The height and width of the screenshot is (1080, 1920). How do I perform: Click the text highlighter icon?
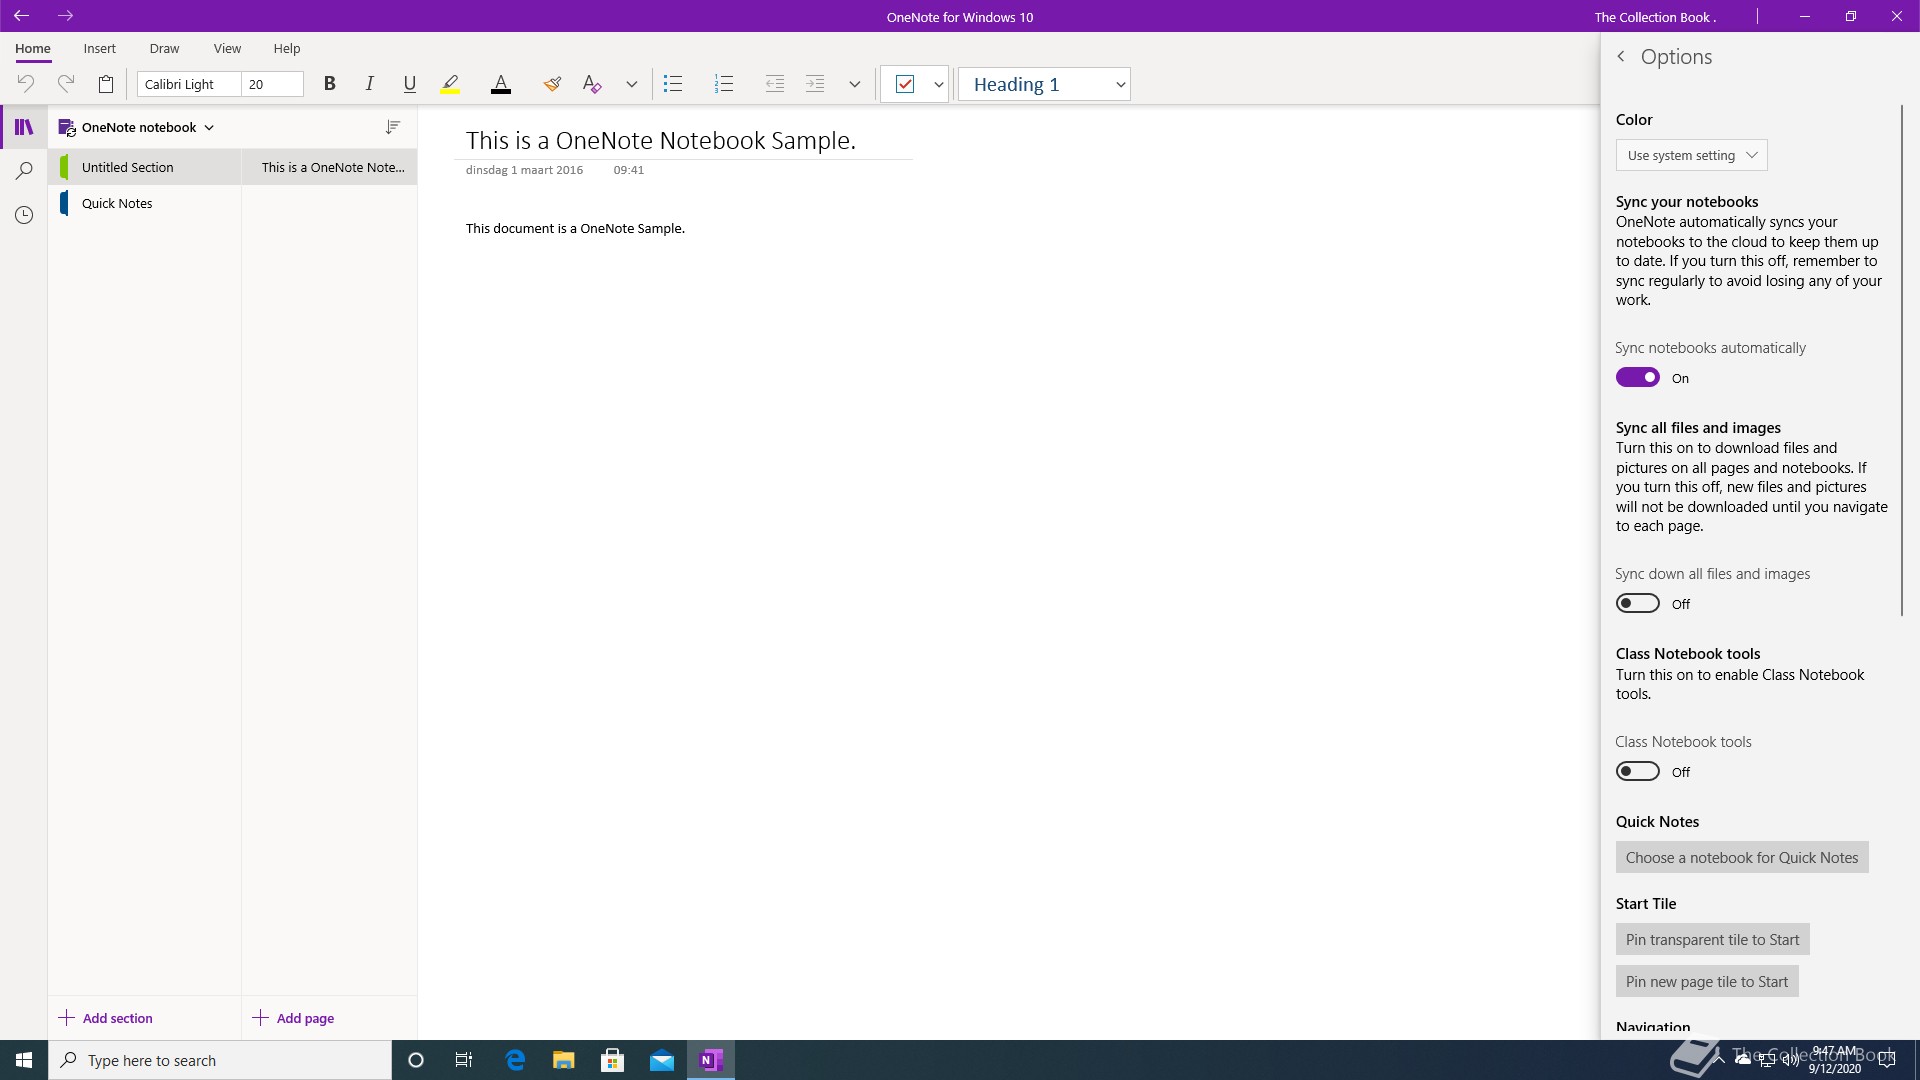(450, 84)
